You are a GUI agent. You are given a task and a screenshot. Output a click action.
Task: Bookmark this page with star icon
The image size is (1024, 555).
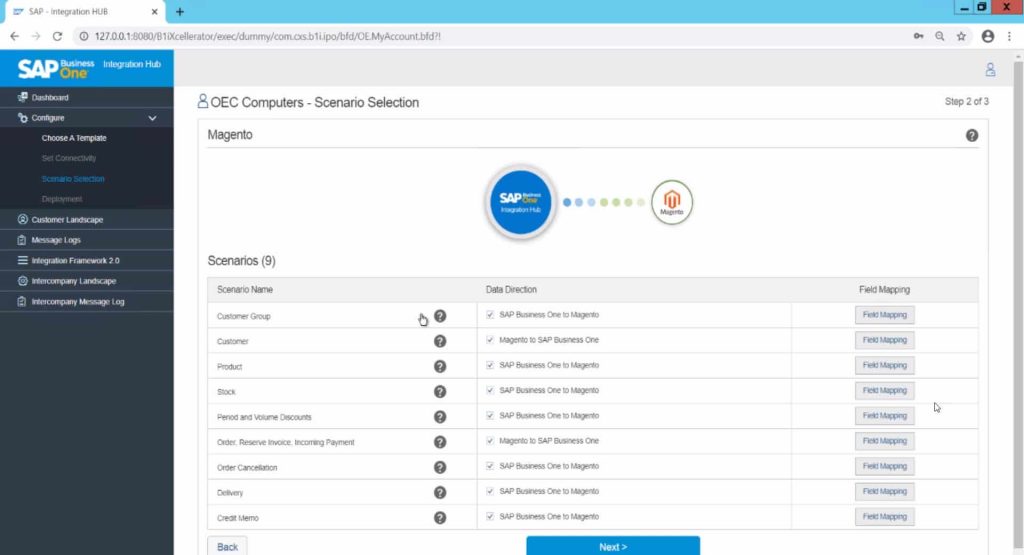point(961,37)
